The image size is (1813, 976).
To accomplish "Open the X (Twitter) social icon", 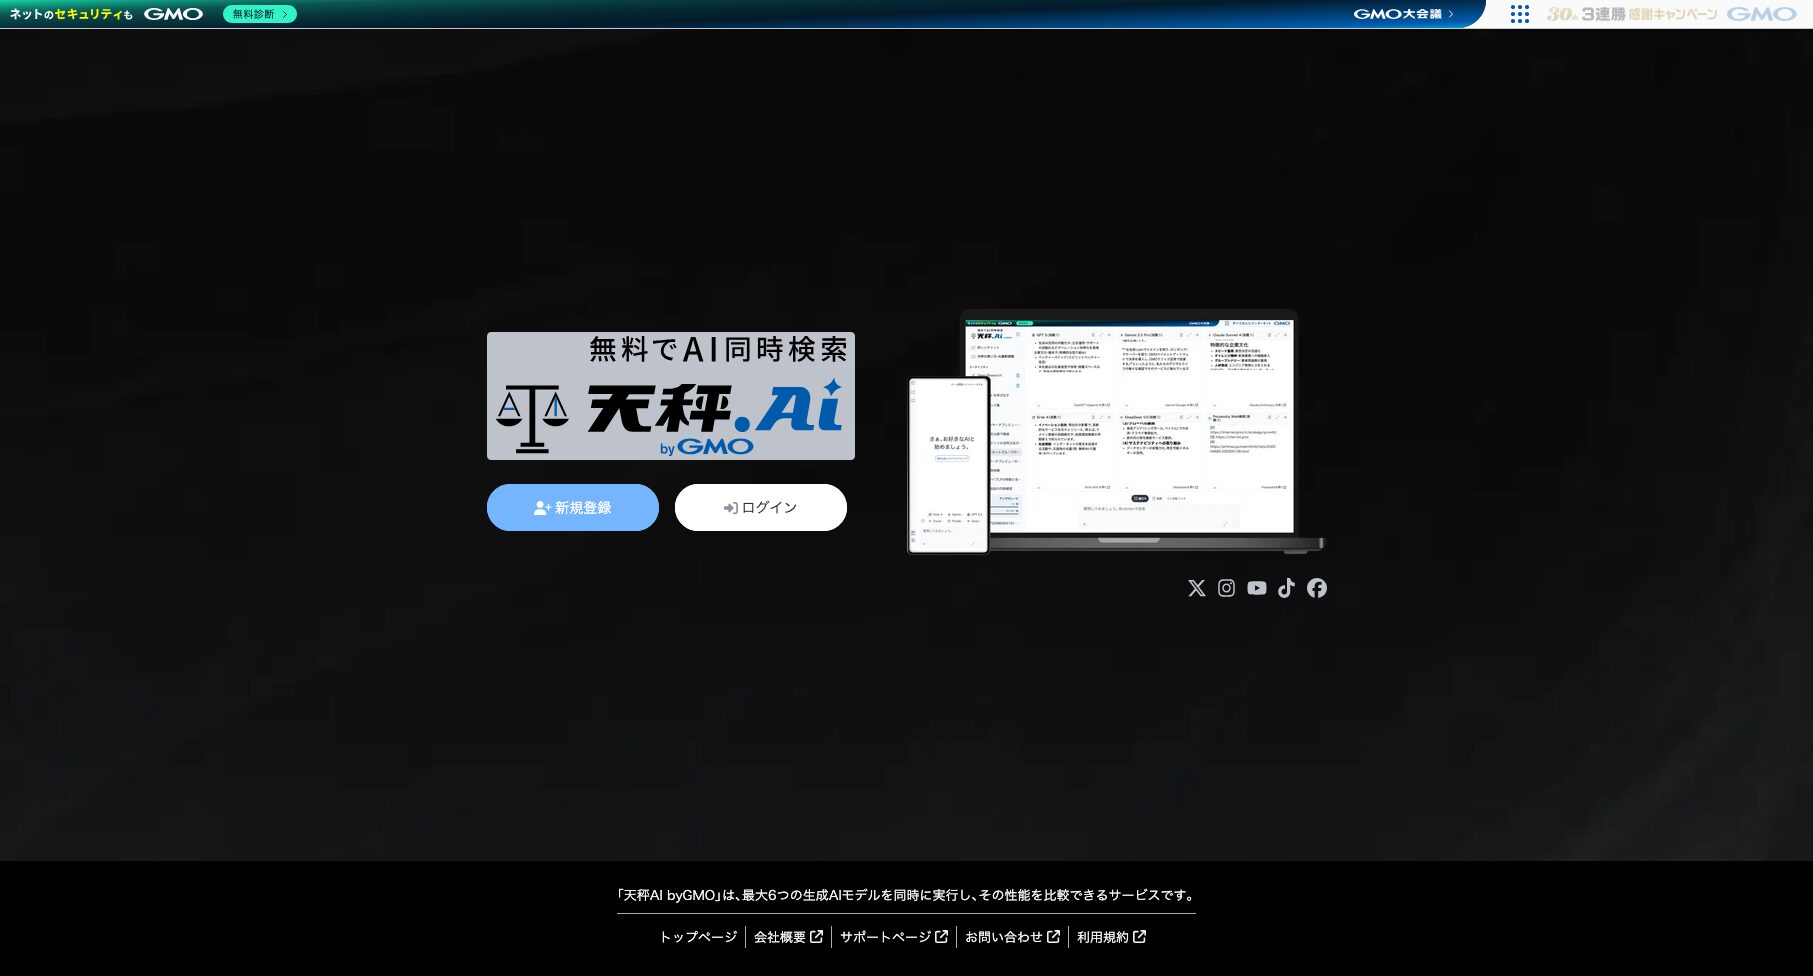I will [1196, 588].
